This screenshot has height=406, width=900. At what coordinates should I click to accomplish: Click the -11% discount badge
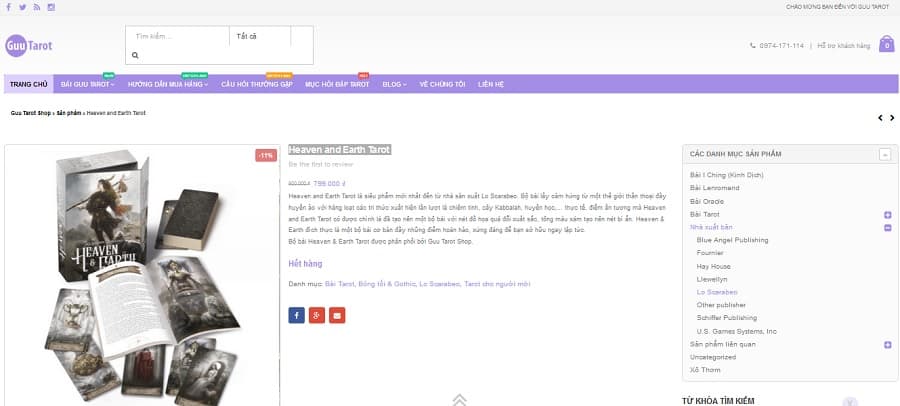click(266, 155)
